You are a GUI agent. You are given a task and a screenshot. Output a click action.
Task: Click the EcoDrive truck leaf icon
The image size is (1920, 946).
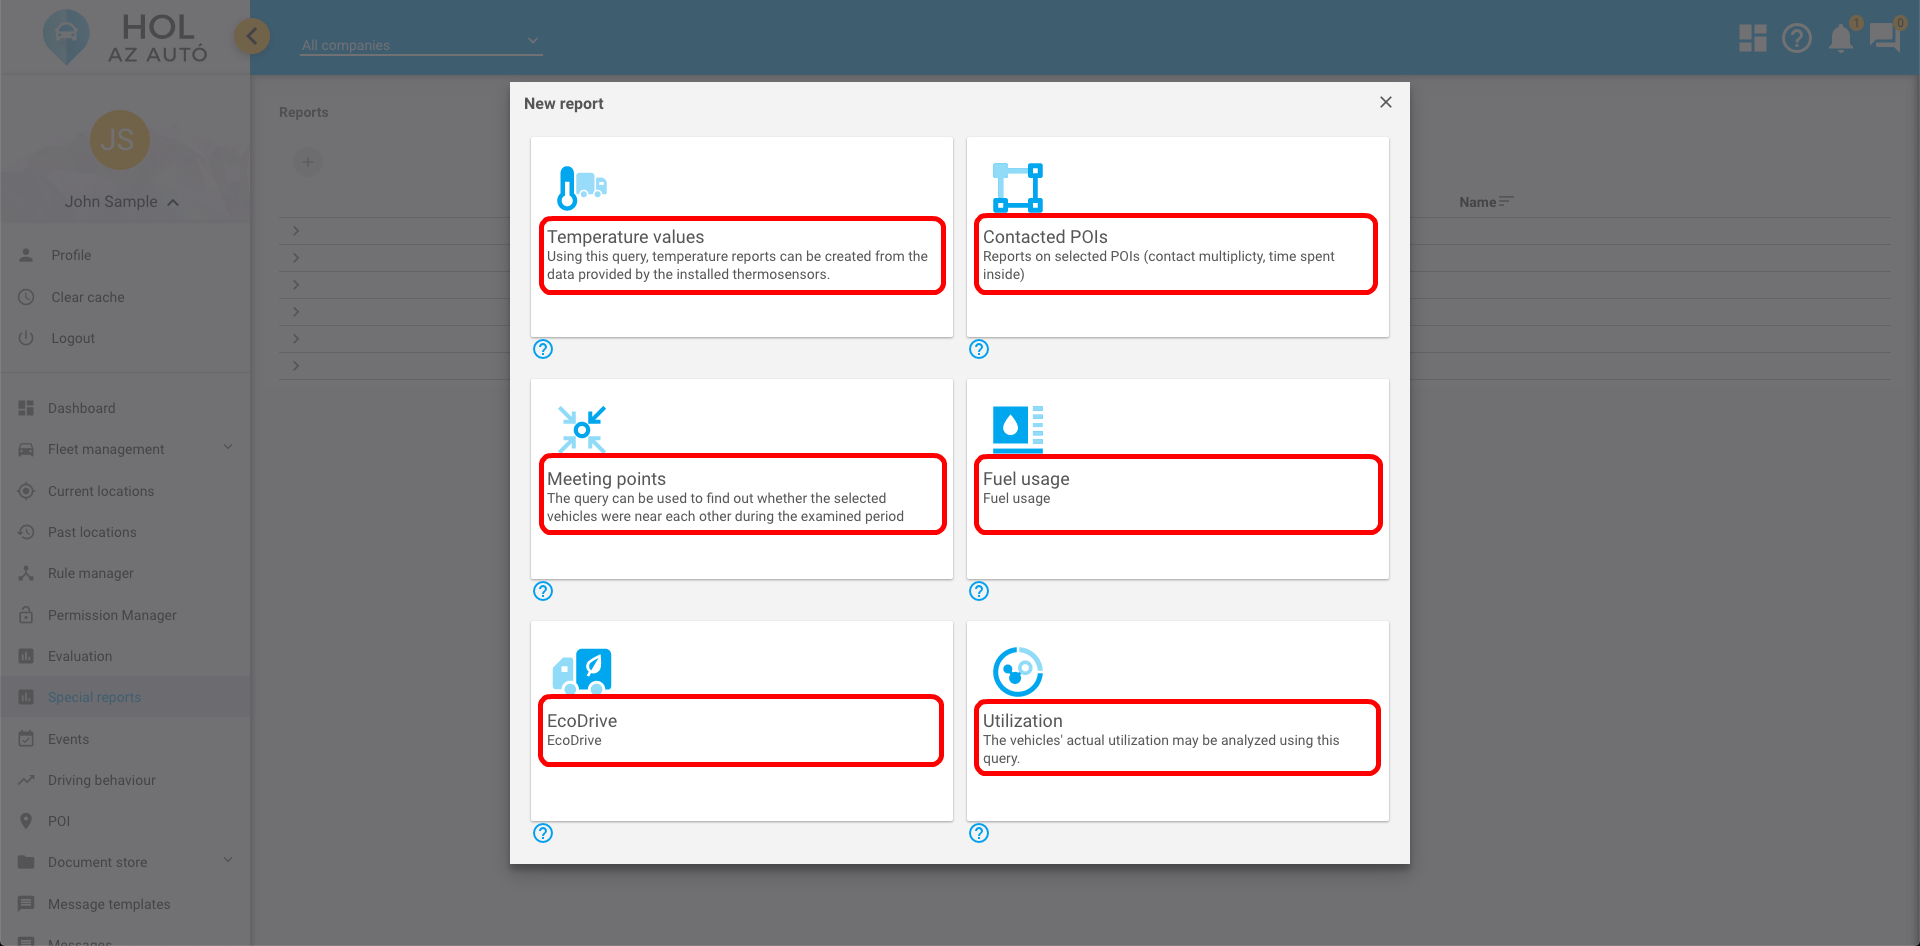[x=582, y=671]
